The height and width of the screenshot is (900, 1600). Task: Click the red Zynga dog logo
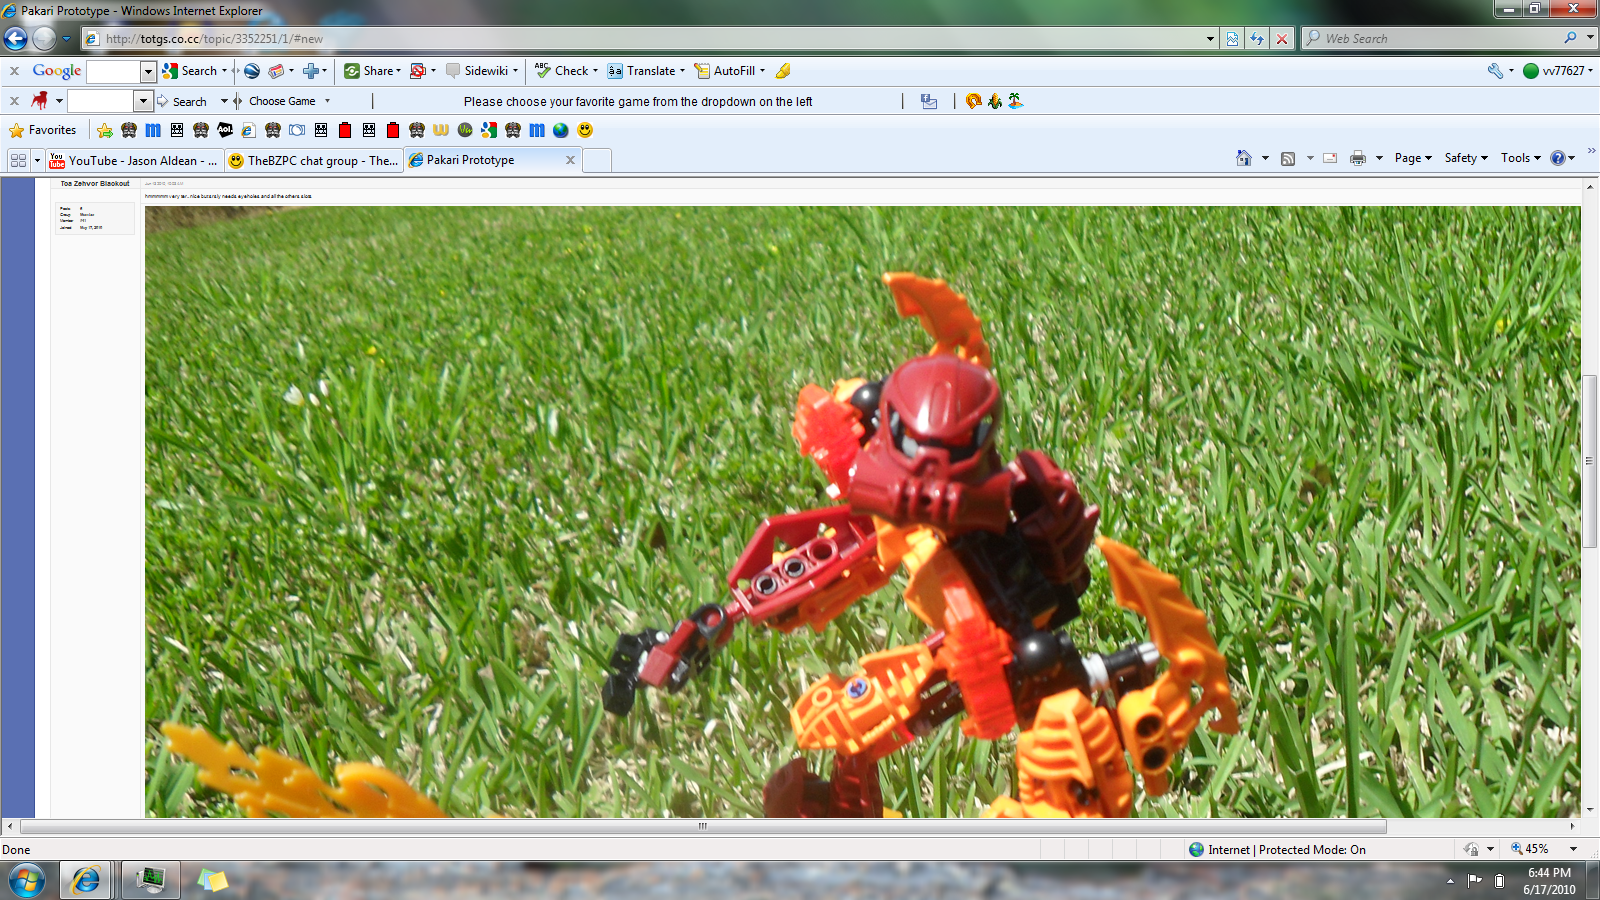[40, 100]
